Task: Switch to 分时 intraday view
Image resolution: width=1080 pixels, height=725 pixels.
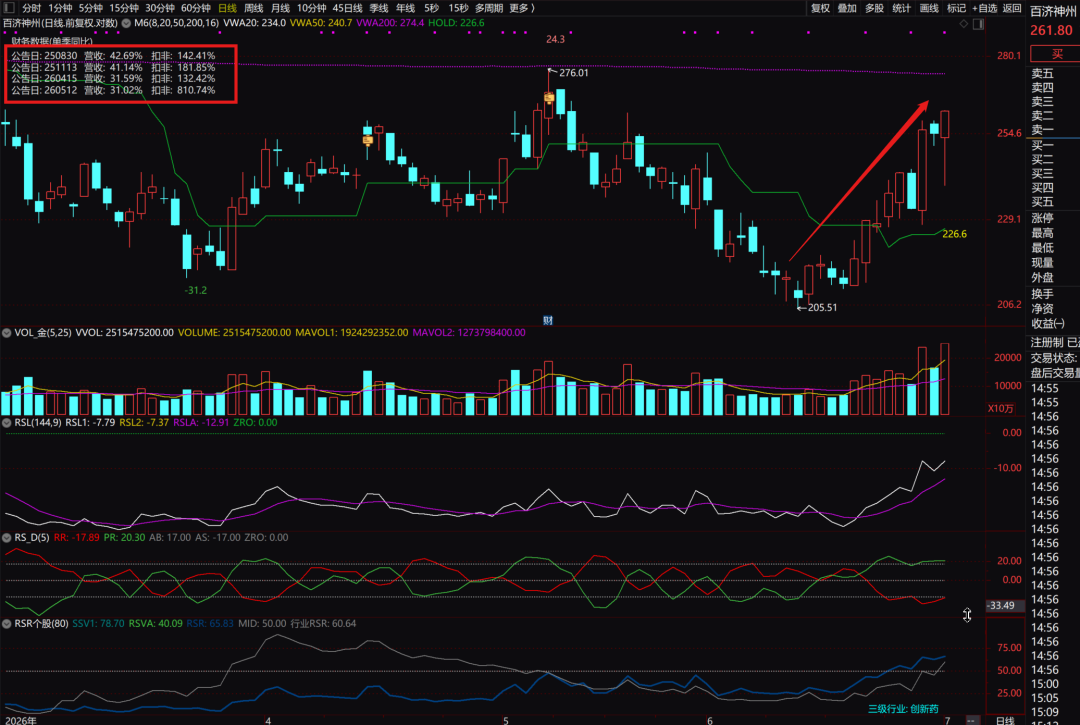Action: coord(32,8)
